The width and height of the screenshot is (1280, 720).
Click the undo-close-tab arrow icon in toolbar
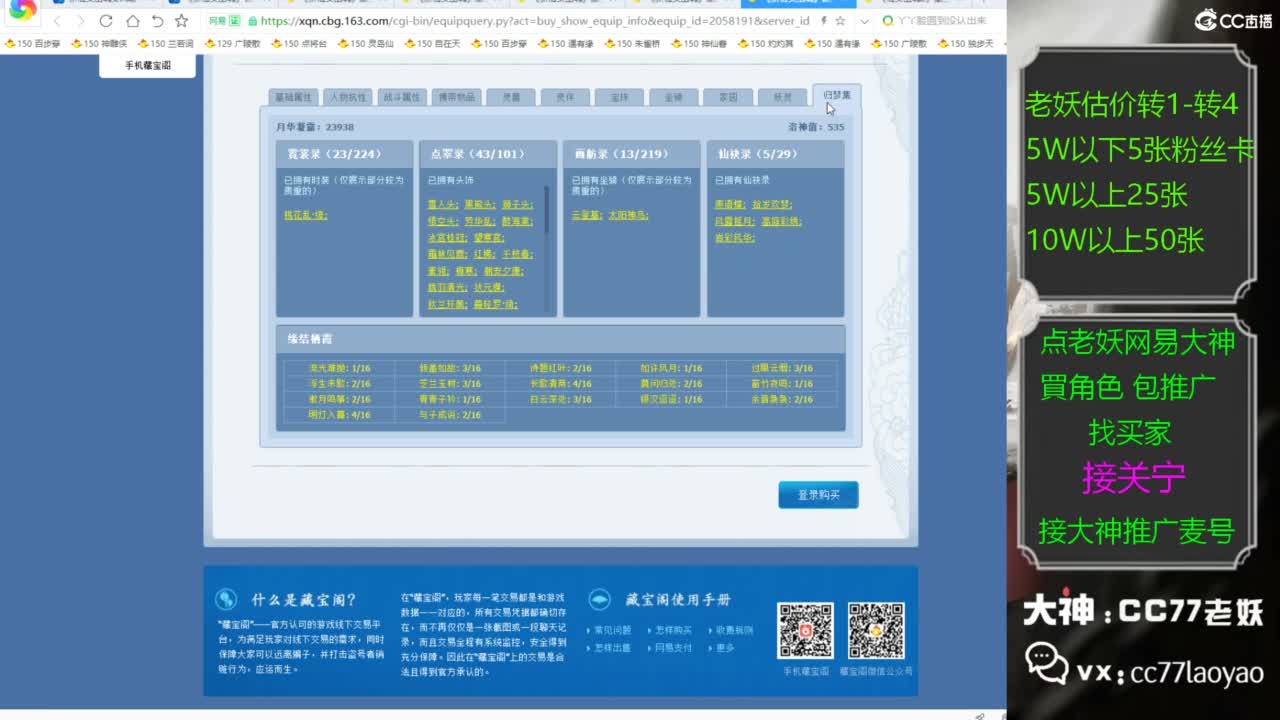[x=157, y=21]
